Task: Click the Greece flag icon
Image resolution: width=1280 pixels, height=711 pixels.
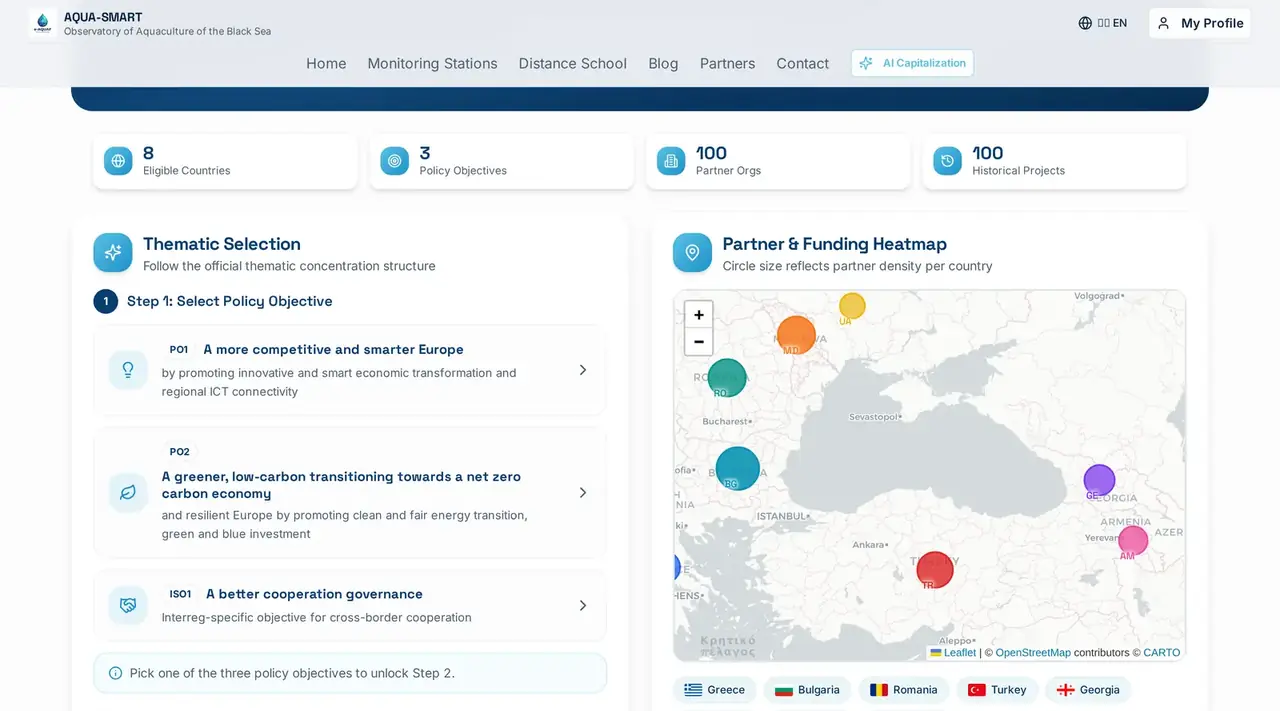Action: tap(693, 690)
